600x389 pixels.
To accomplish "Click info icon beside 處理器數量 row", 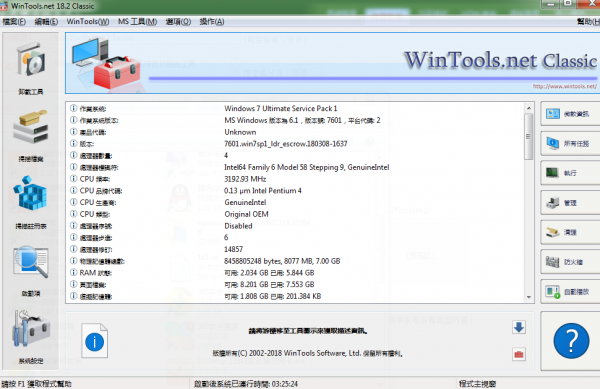I will pos(73,155).
